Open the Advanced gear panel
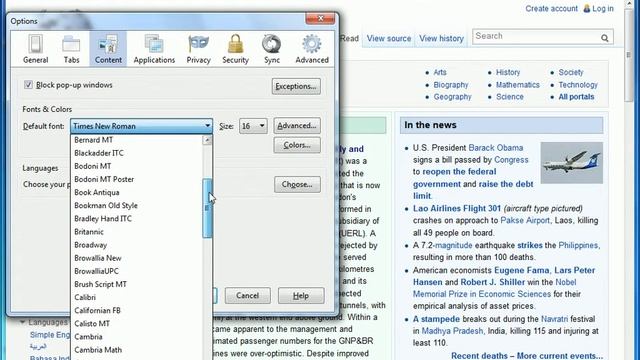640x360 pixels. point(312,49)
